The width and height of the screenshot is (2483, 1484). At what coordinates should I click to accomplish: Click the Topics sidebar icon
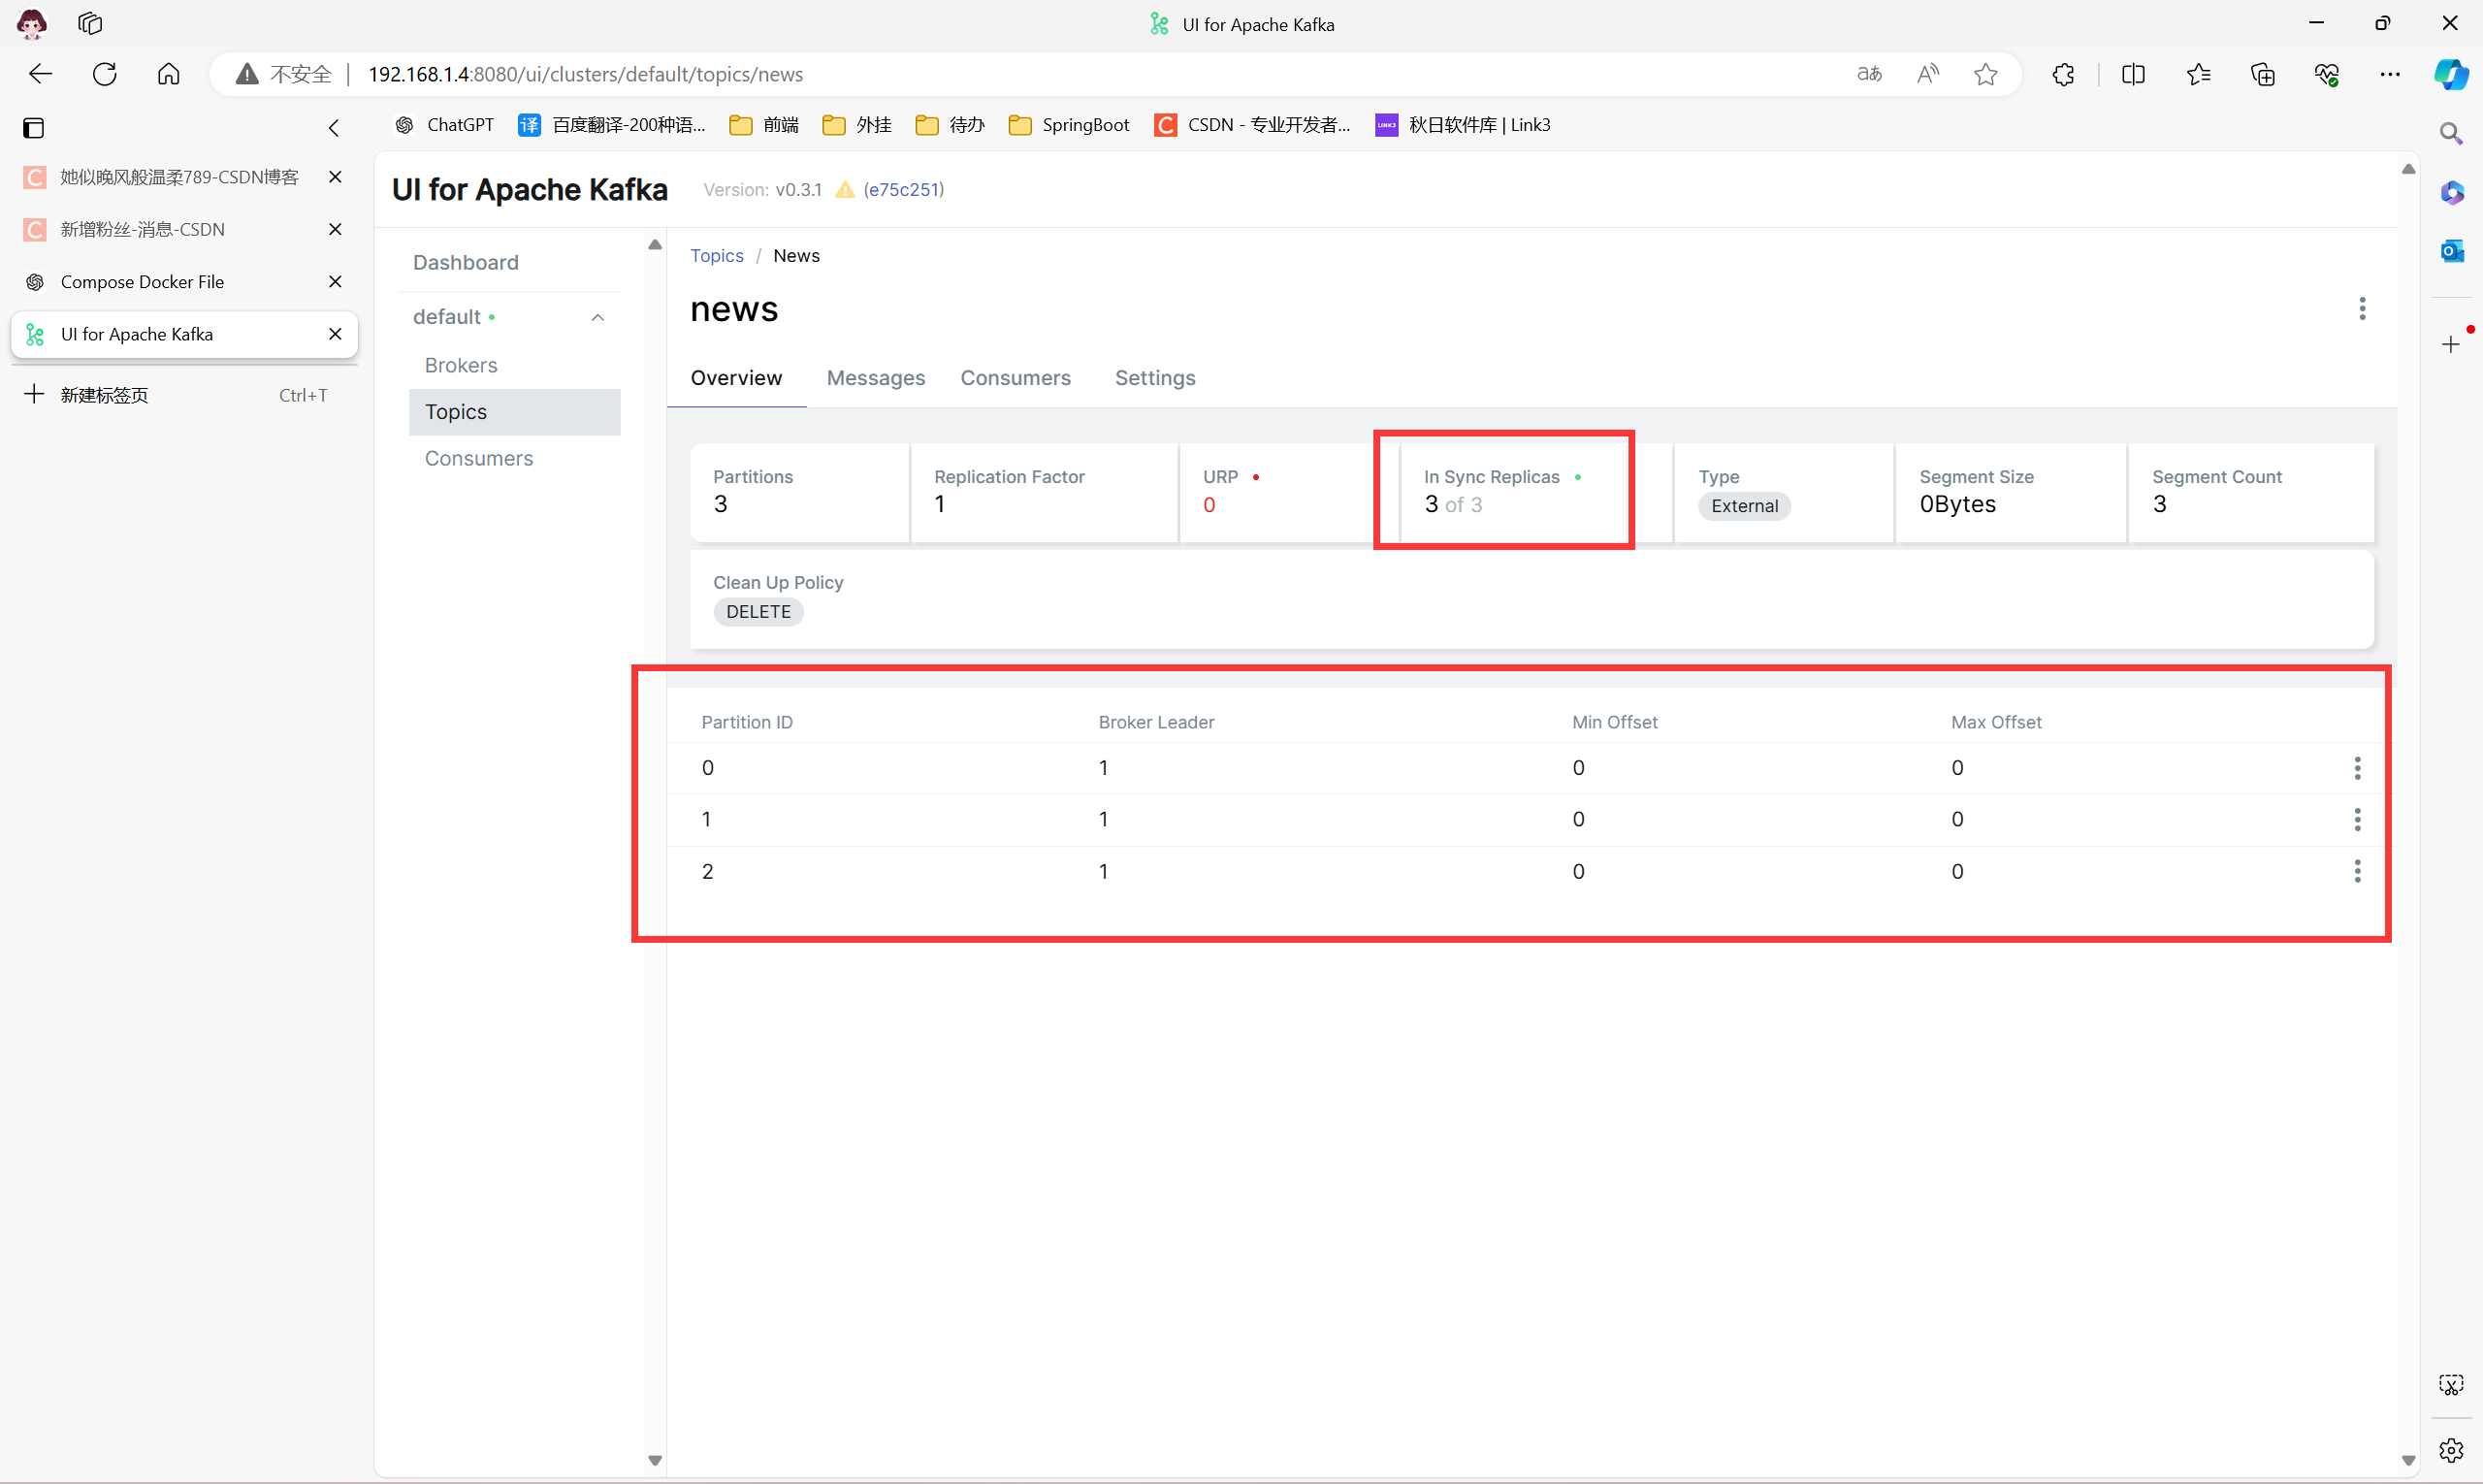456,410
